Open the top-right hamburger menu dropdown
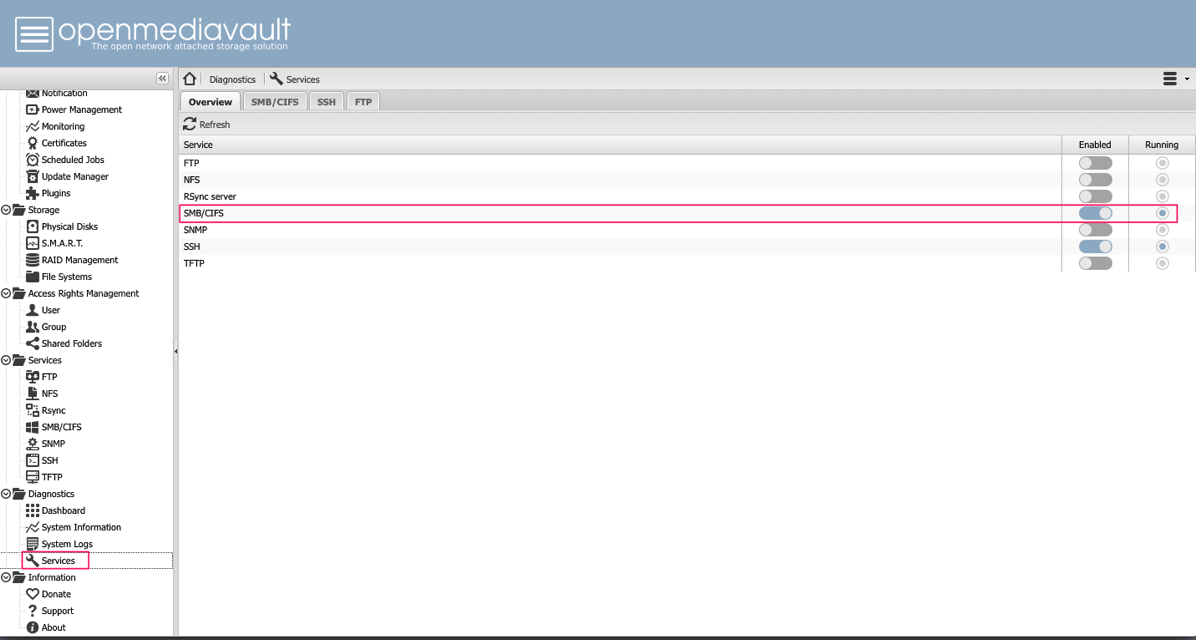Screen dimensions: 1196x640 1175,79
